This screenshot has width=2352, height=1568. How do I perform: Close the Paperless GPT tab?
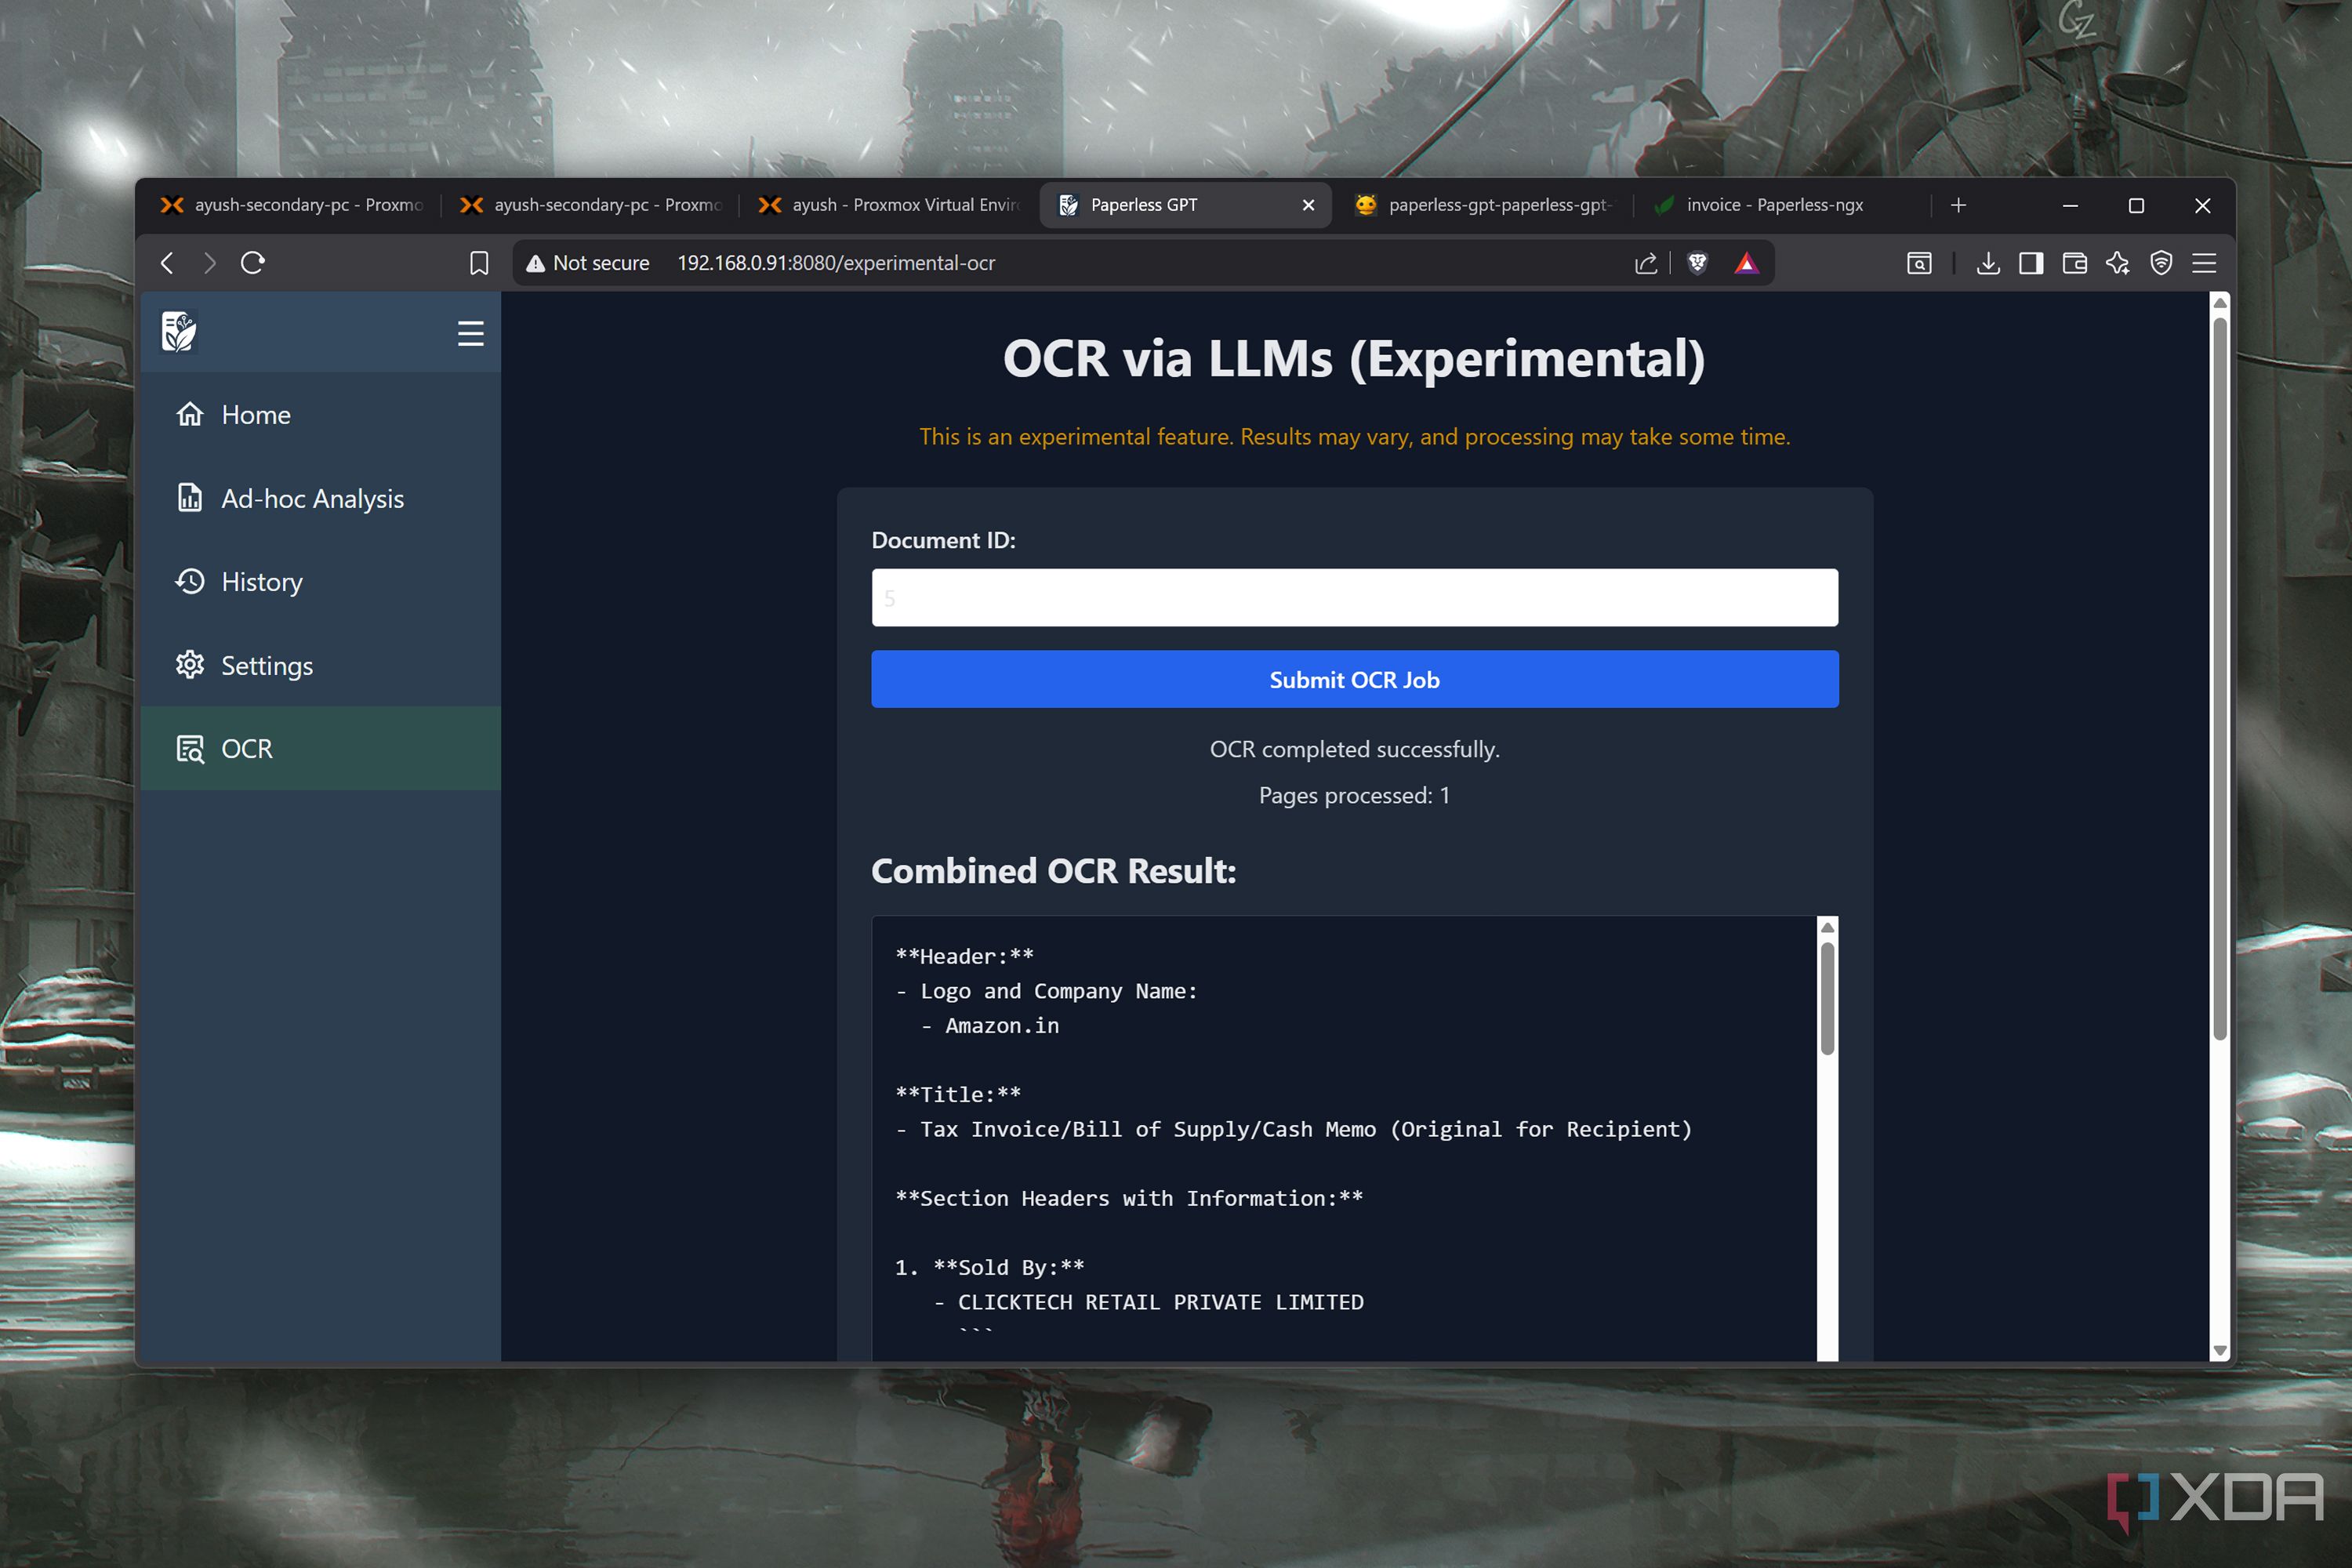point(1308,205)
